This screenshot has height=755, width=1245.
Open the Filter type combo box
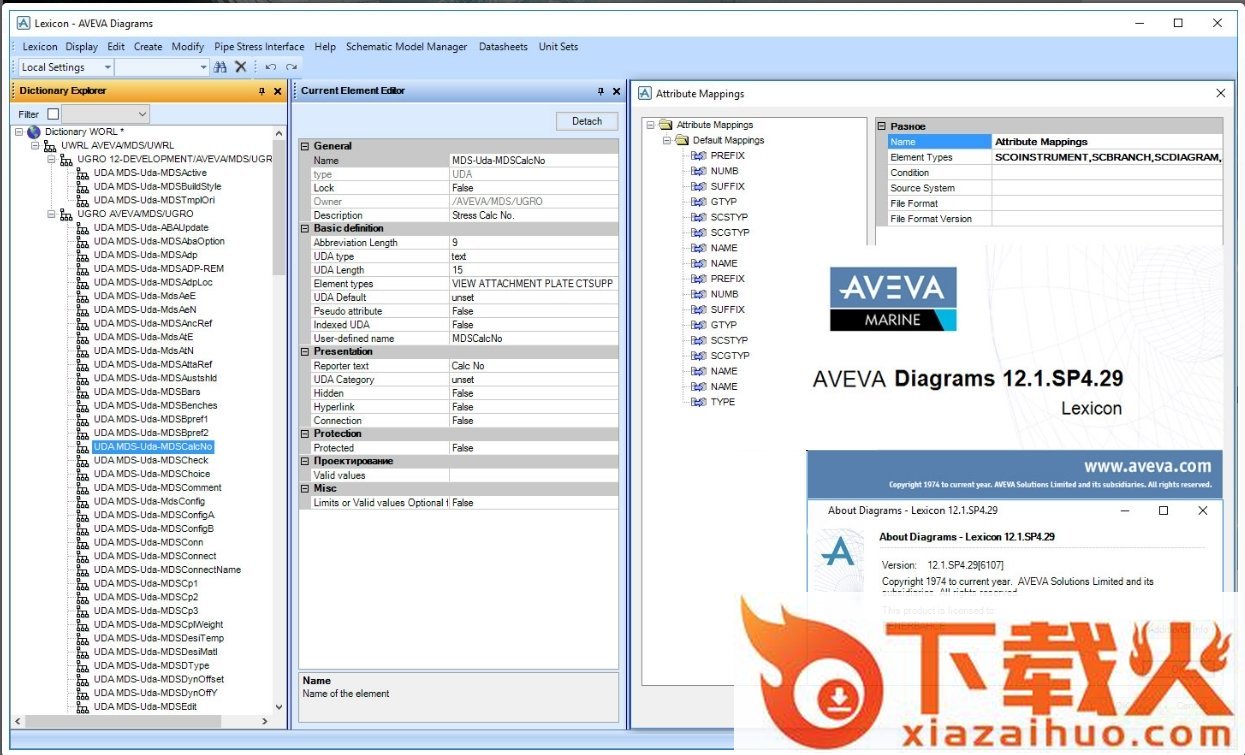(x=141, y=114)
